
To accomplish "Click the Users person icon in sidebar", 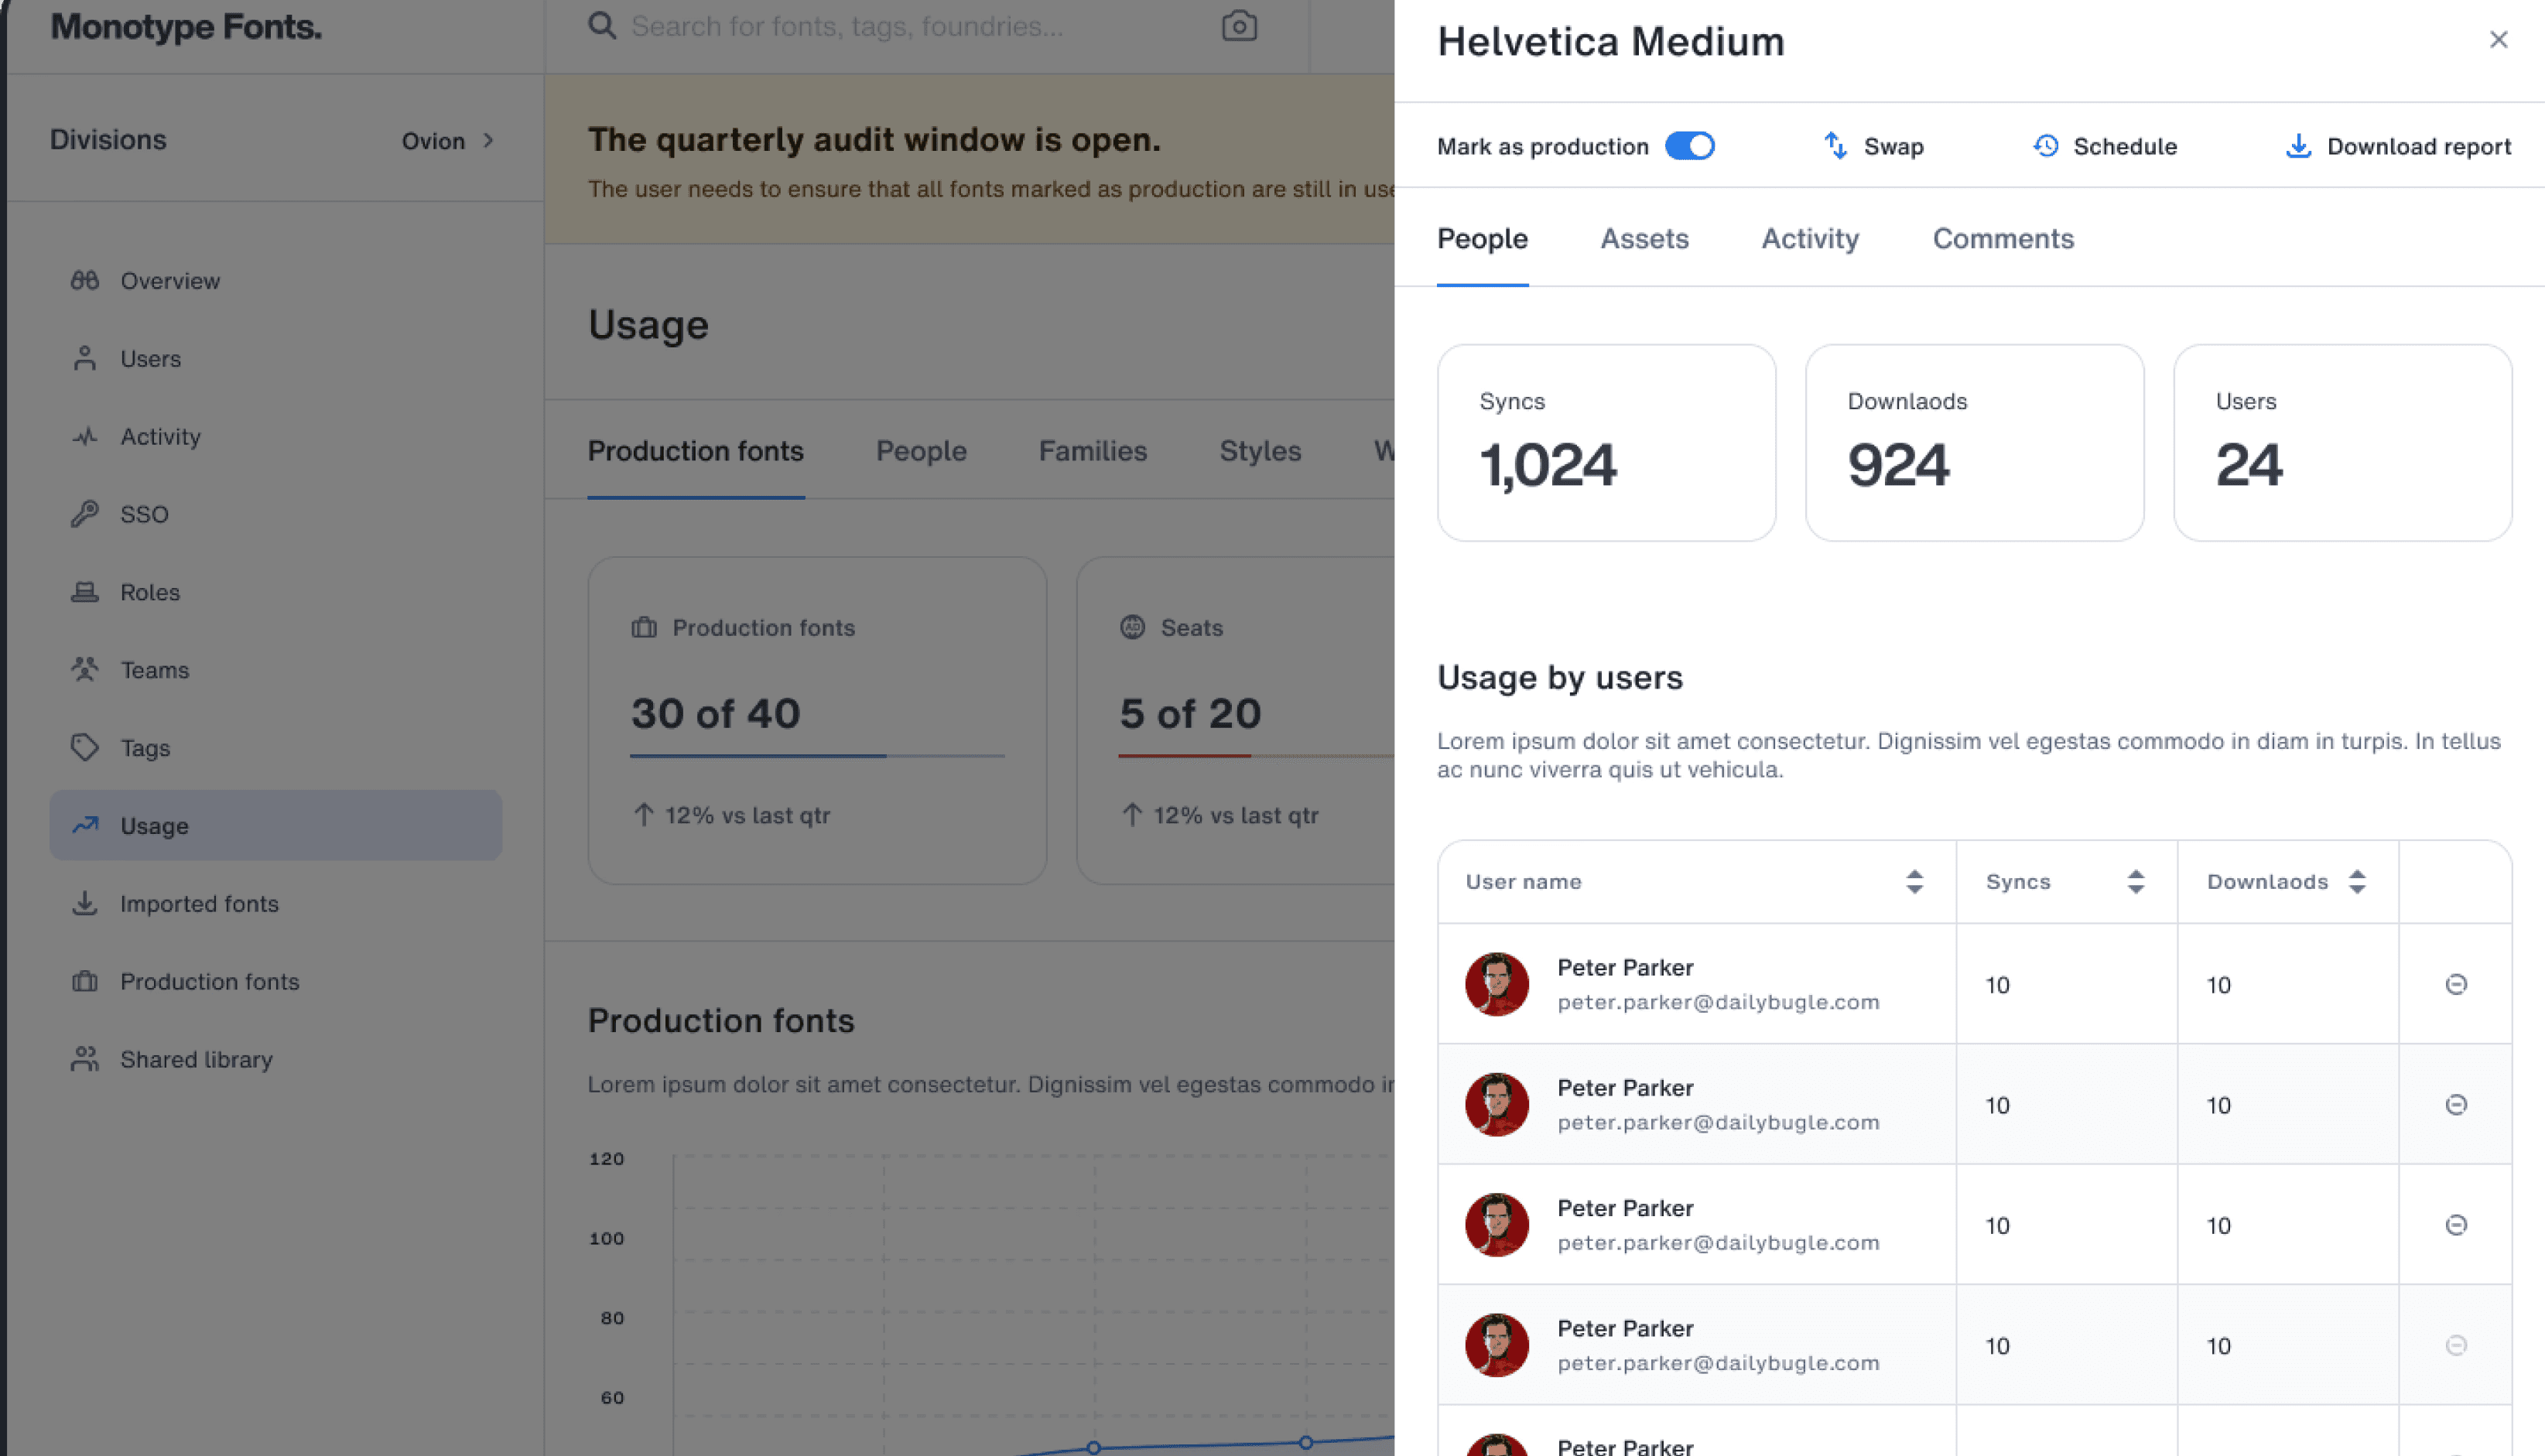I will (x=85, y=359).
